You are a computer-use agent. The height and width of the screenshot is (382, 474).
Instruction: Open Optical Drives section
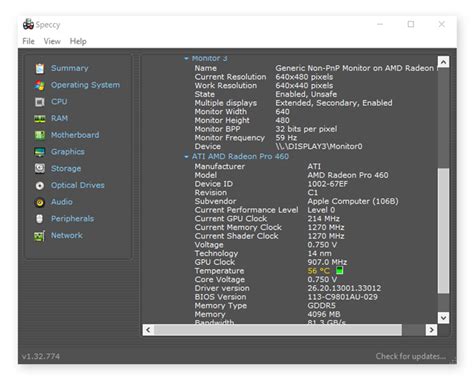coord(78,185)
